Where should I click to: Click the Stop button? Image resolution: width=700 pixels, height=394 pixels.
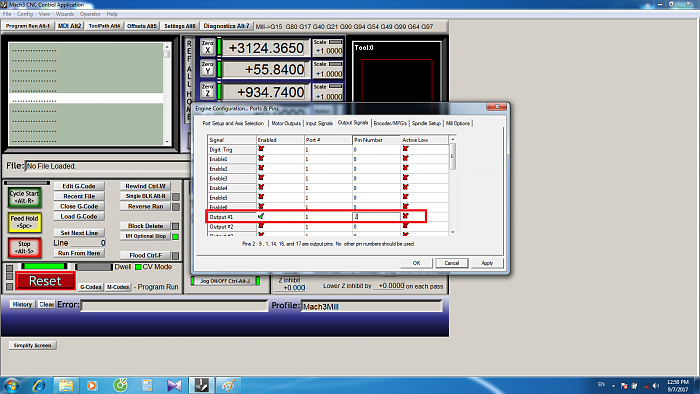pos(25,248)
